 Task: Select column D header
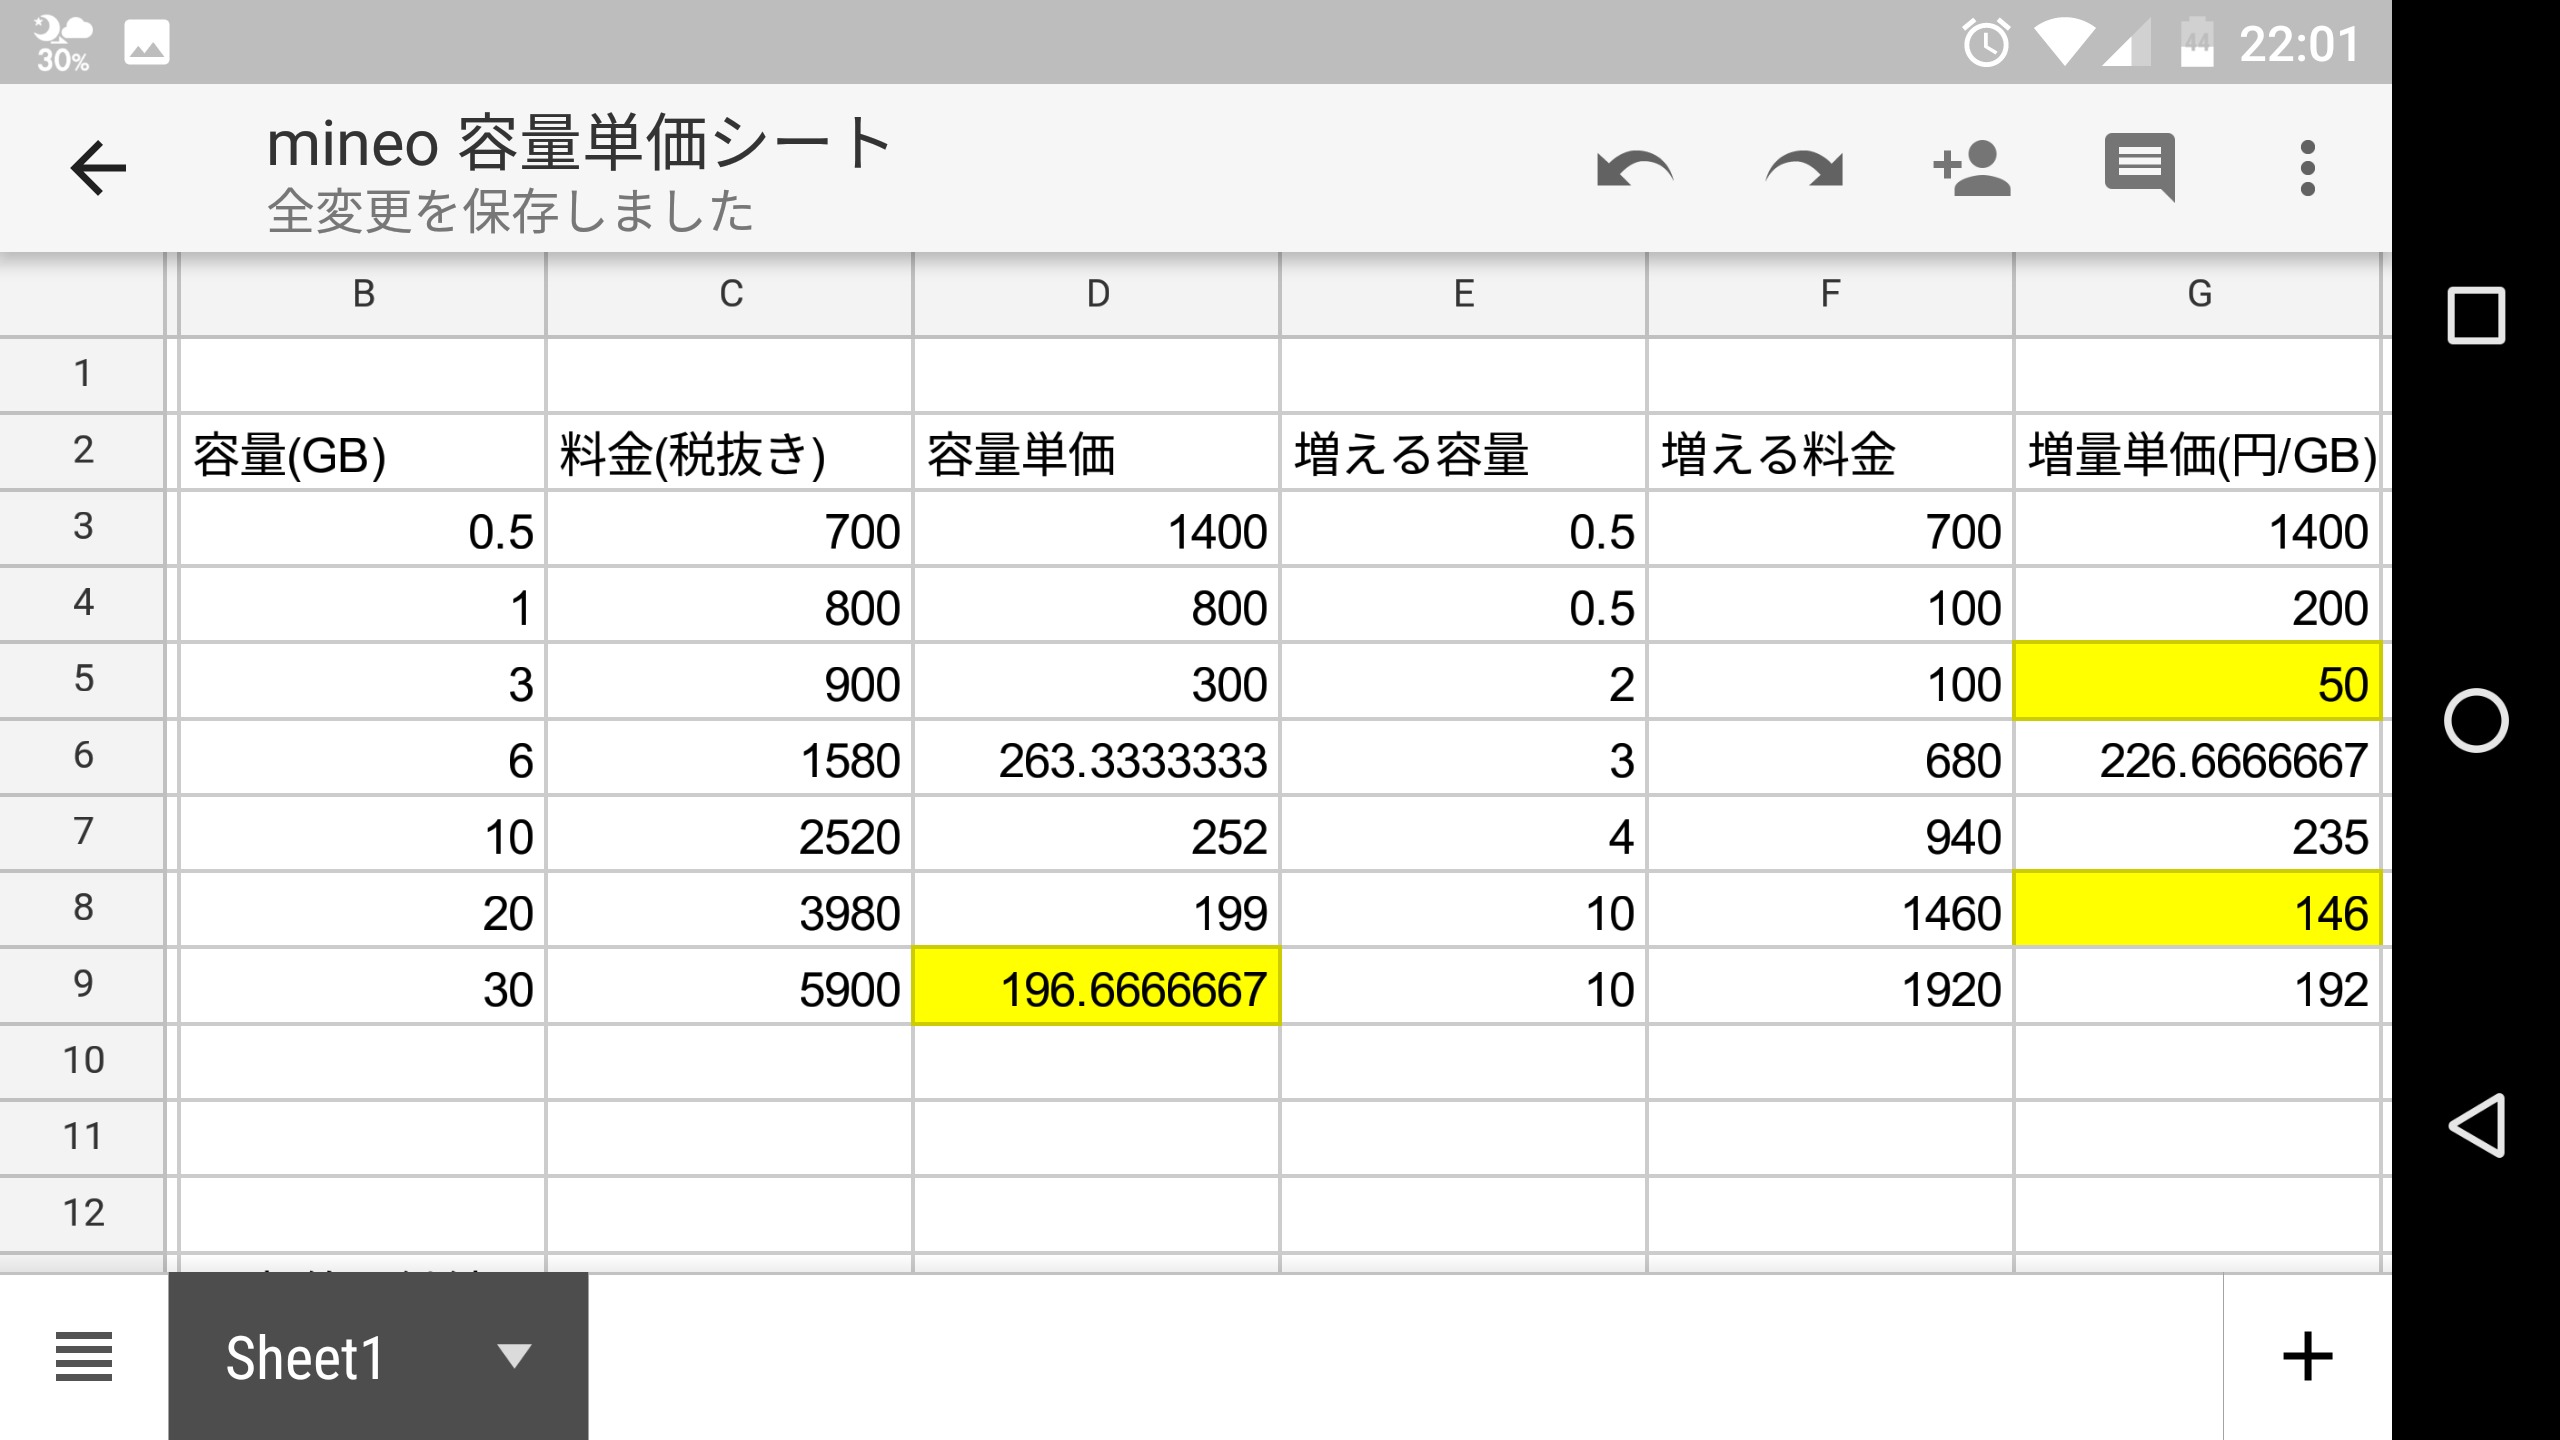[1097, 294]
